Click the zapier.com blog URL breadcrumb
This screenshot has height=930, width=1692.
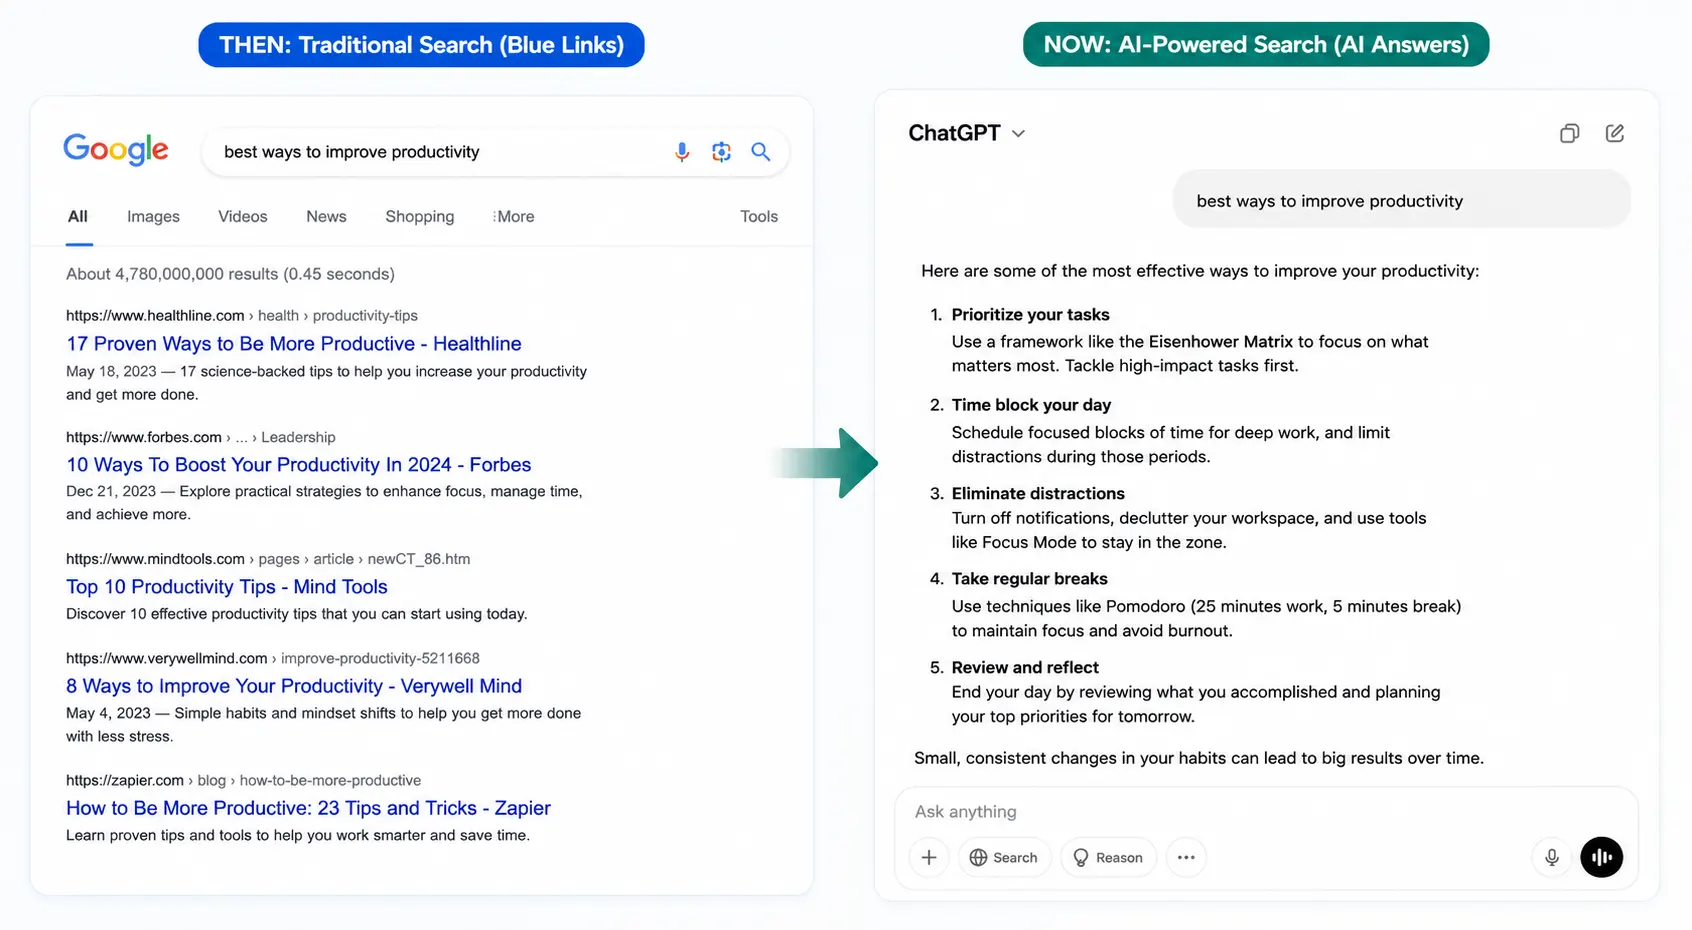244,780
